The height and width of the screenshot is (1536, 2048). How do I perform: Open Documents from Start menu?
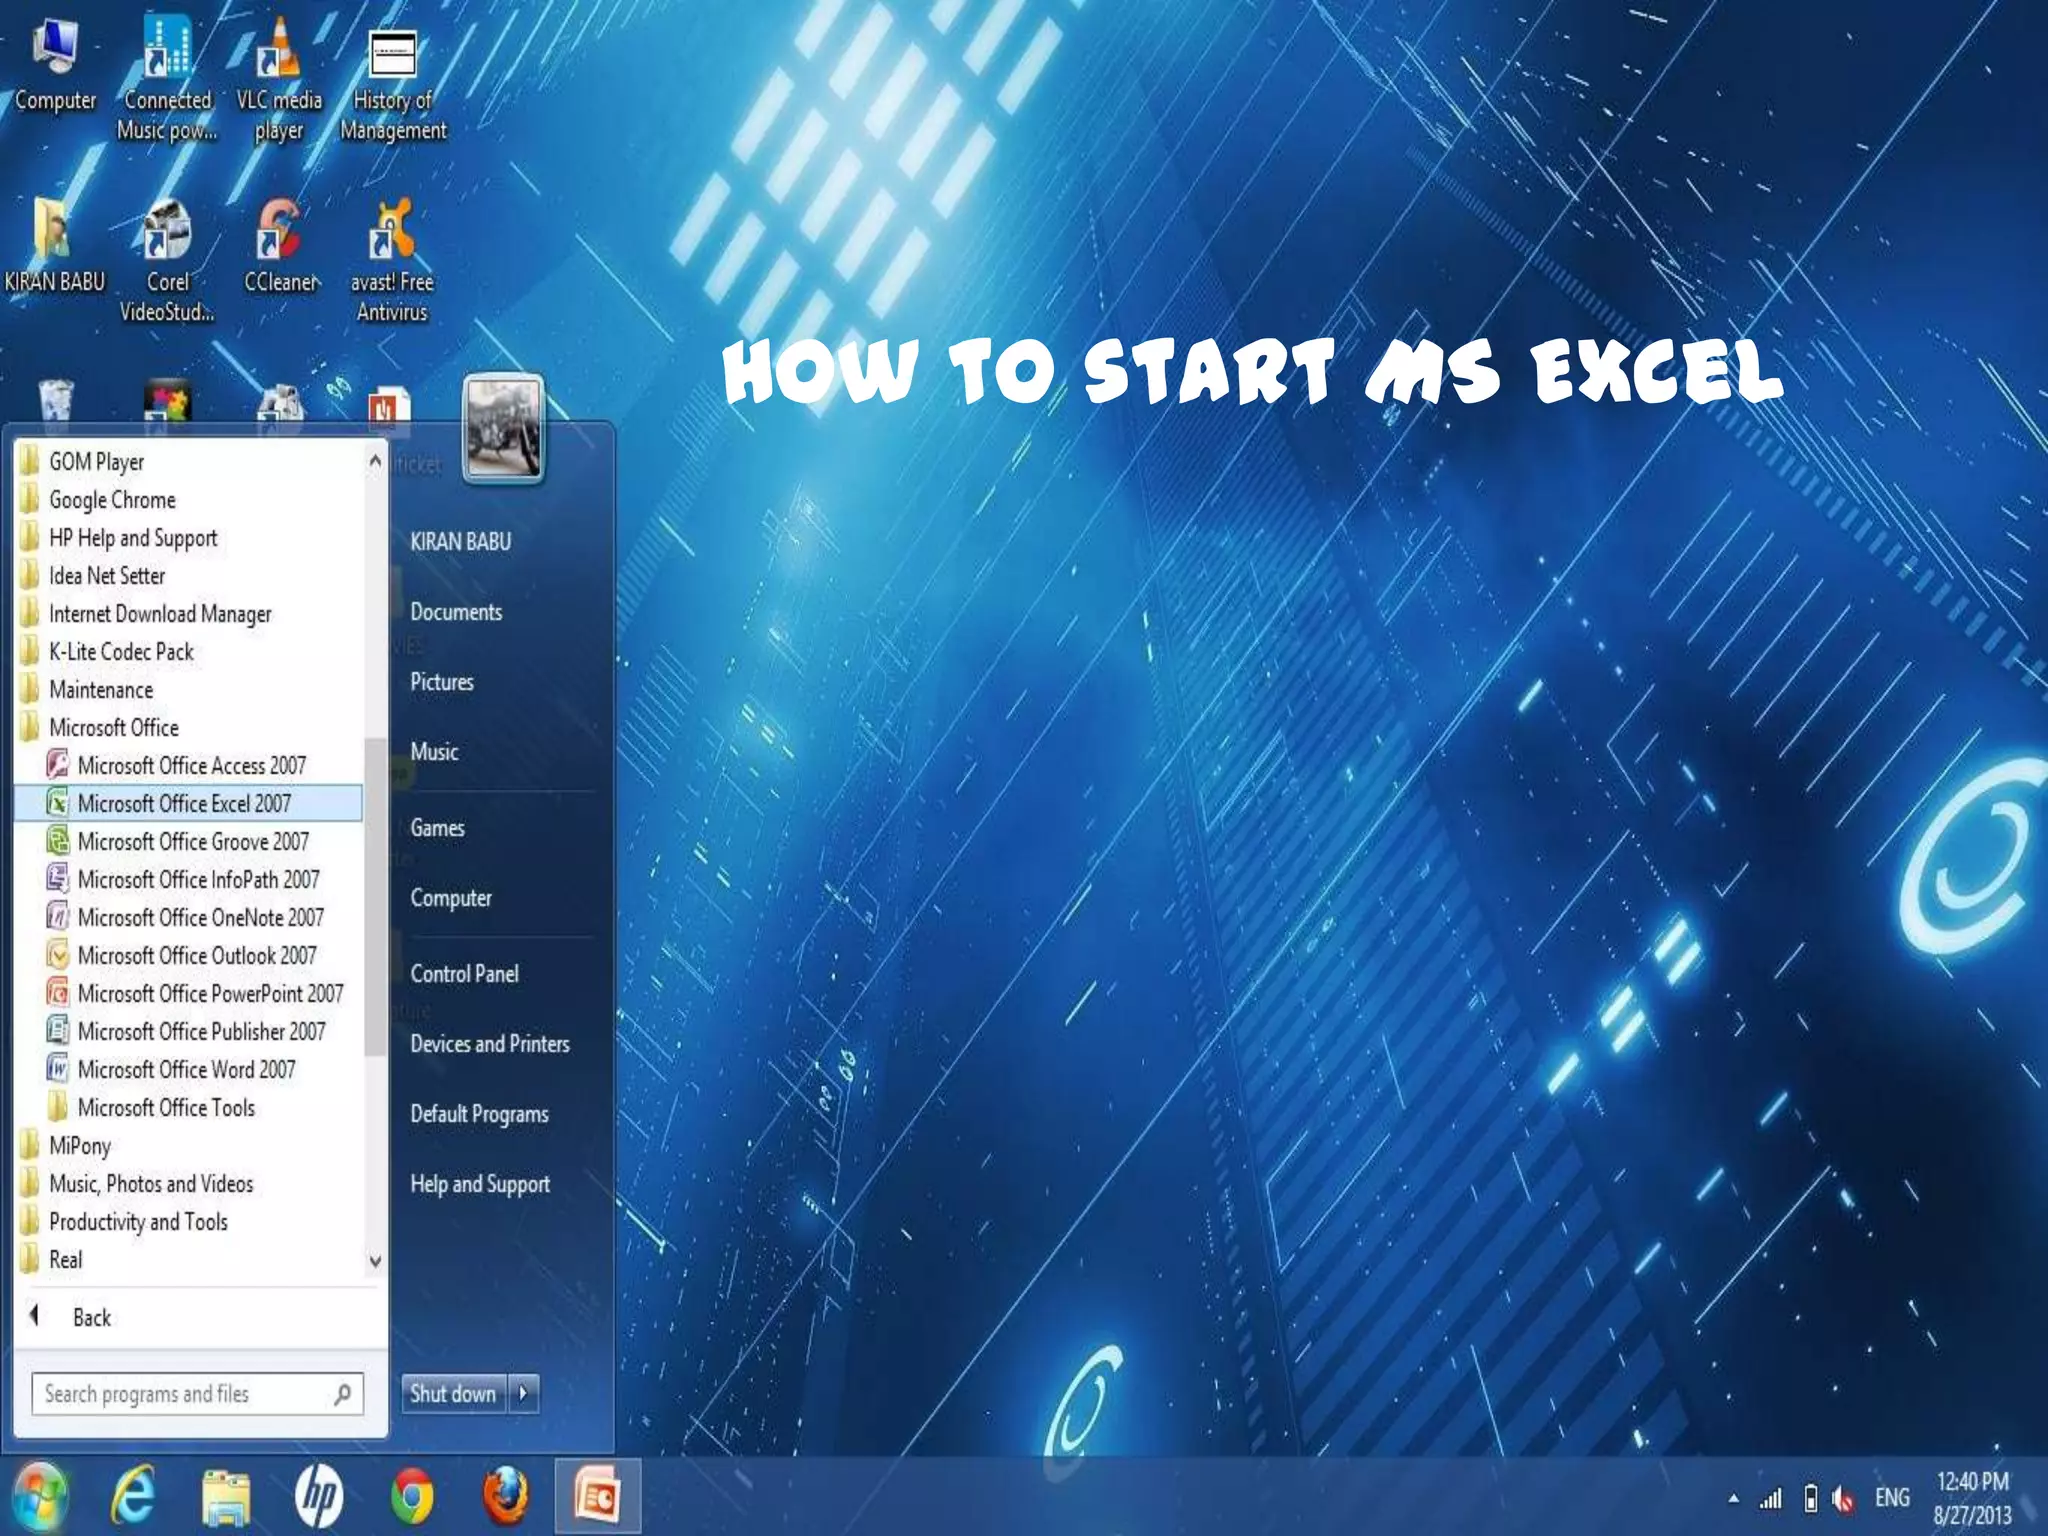point(456,611)
